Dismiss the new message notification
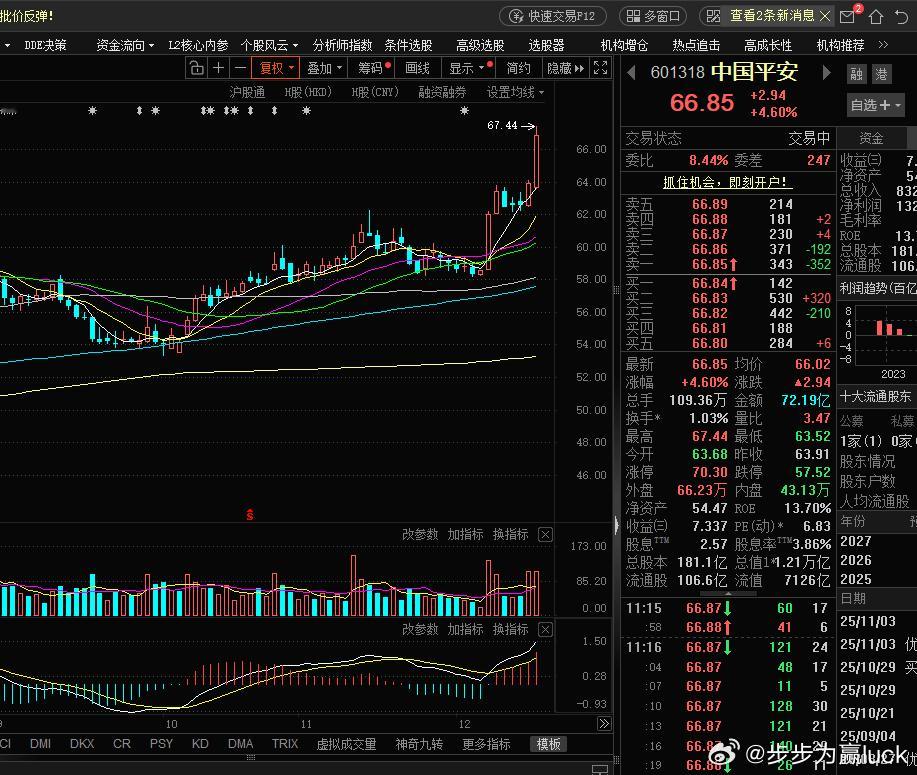Screen dimensions: 917x775 (825, 16)
